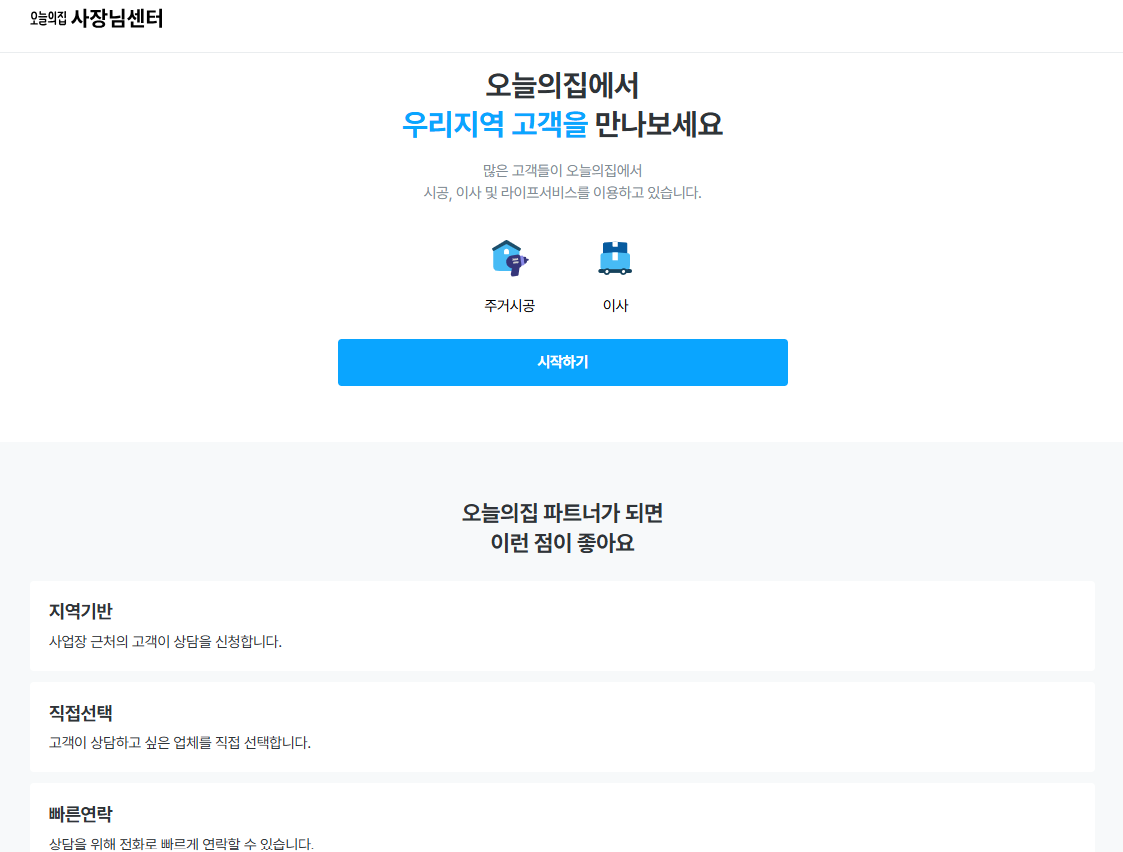Image resolution: width=1123 pixels, height=852 pixels.
Task: Click the 이사 moving truck icon
Action: pyautogui.click(x=614, y=258)
